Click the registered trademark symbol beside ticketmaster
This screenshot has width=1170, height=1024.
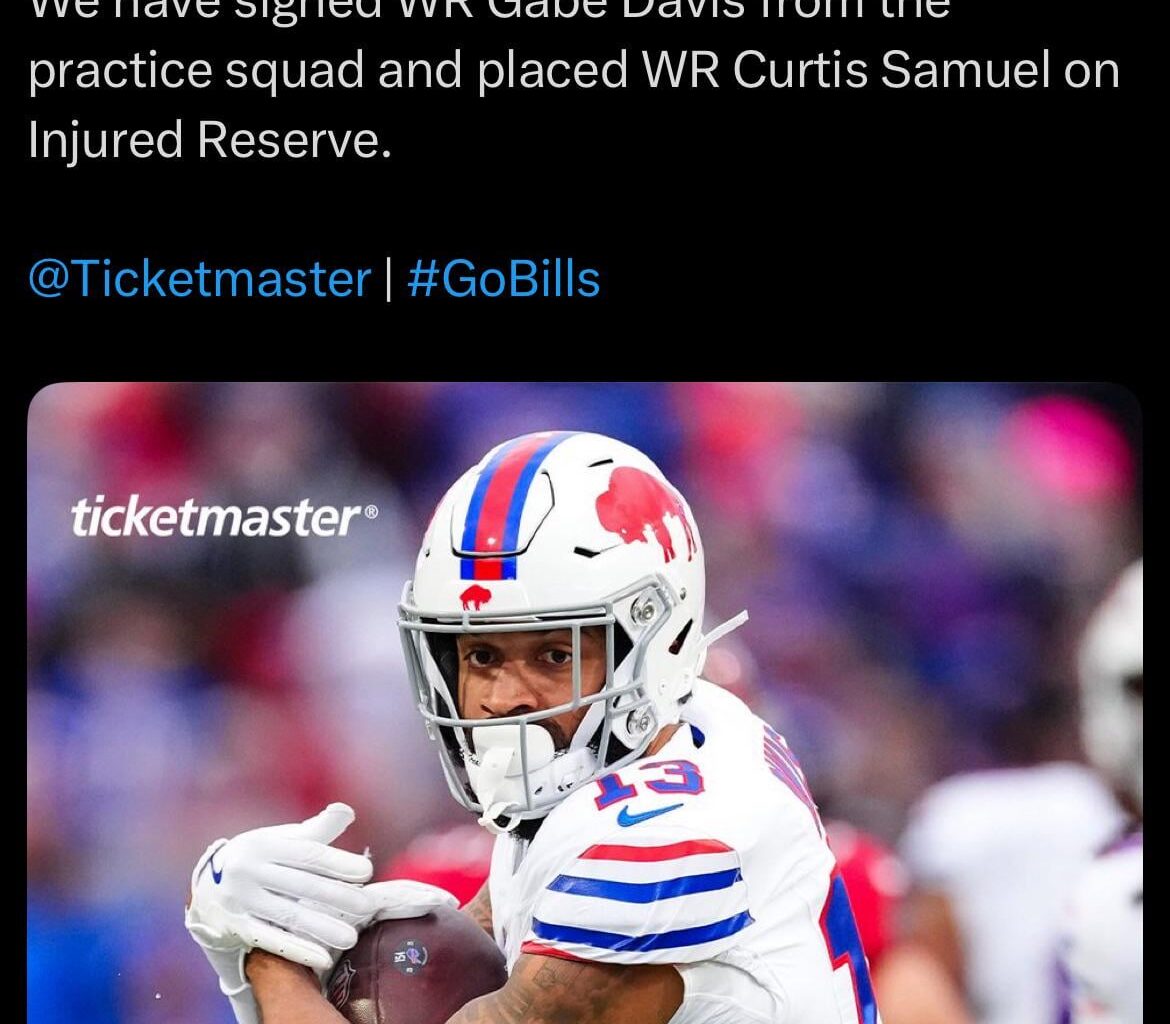pos(370,512)
